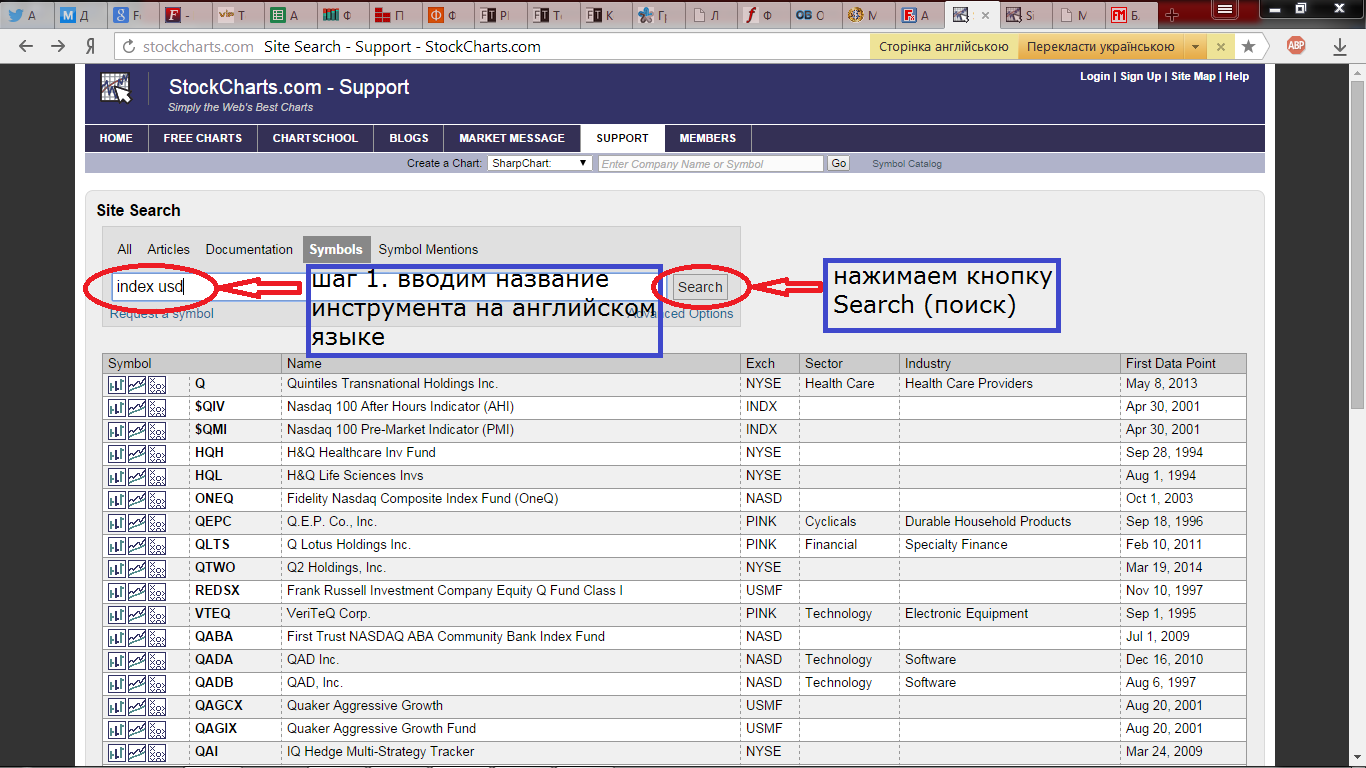Open SharpChart bar icon for QADA
The image size is (1366, 768).
click(116, 660)
